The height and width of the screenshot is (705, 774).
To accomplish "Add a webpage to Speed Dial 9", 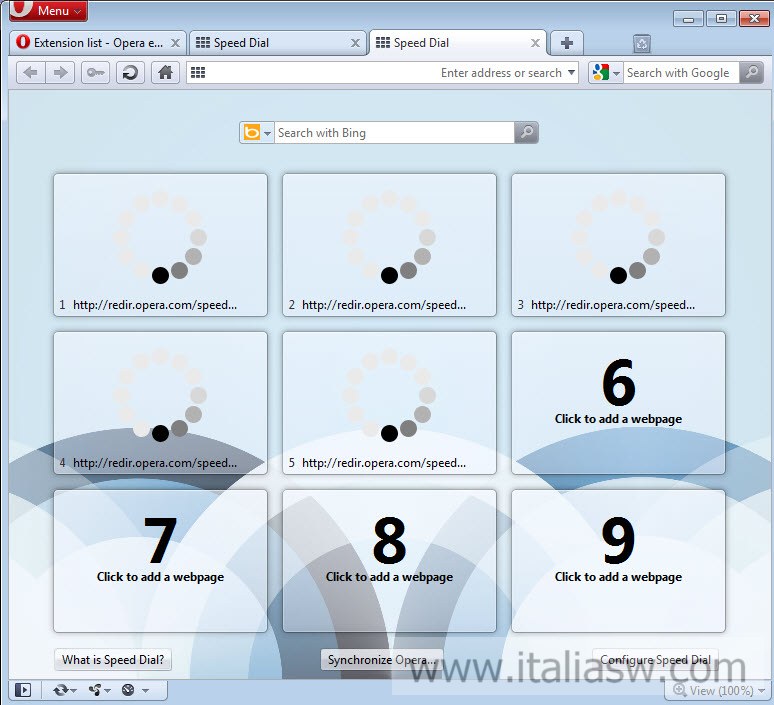I will 619,561.
